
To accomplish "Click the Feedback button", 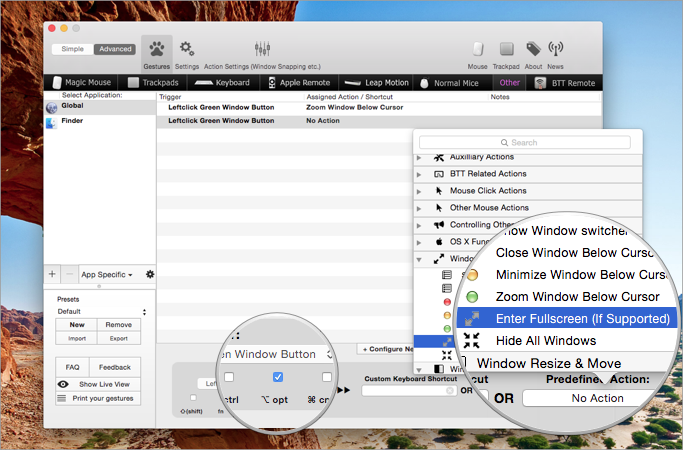I will click(x=115, y=367).
